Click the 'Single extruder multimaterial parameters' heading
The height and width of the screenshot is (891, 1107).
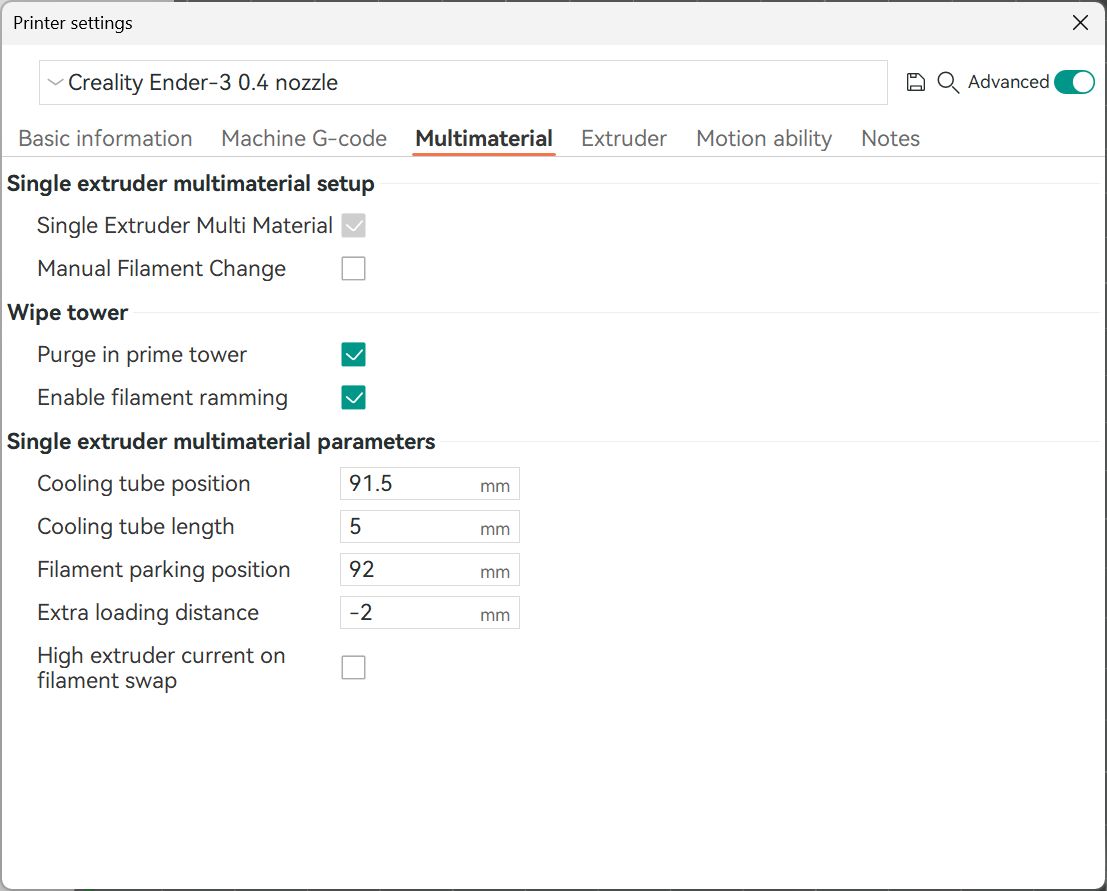coord(221,441)
